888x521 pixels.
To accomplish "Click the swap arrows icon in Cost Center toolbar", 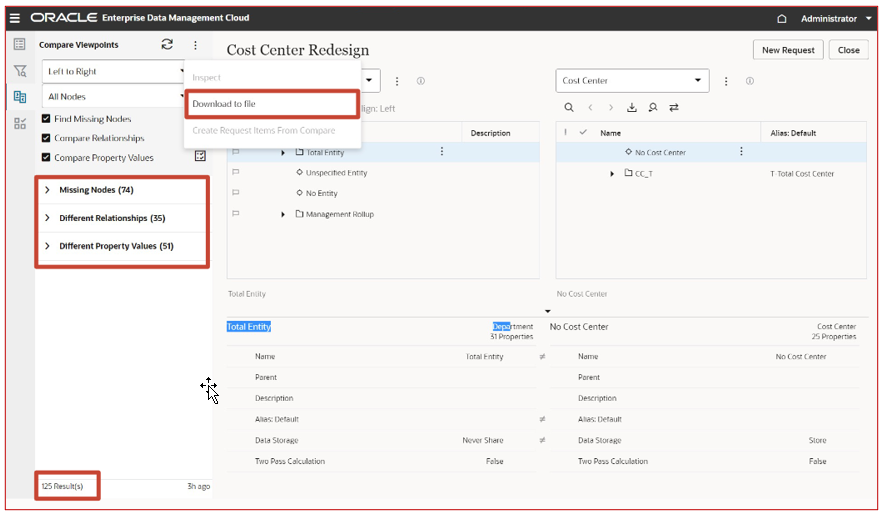I will point(674,107).
